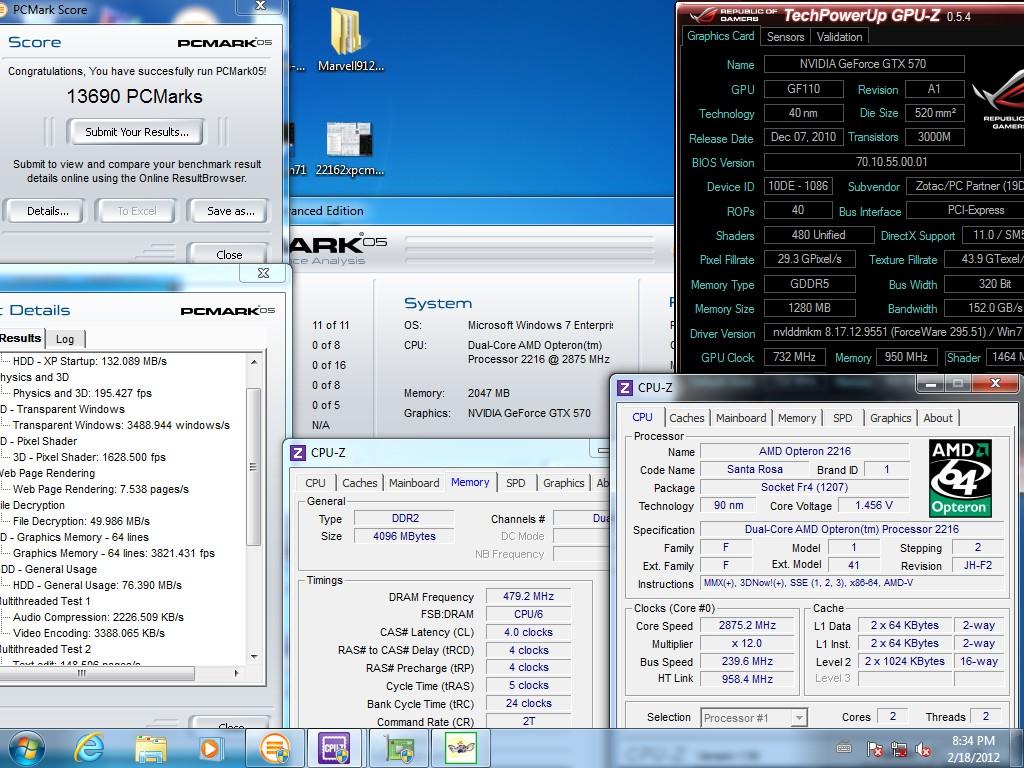The width and height of the screenshot is (1024, 768).
Task: Open Caches tab in CPU-Z memory window
Action: click(359, 483)
